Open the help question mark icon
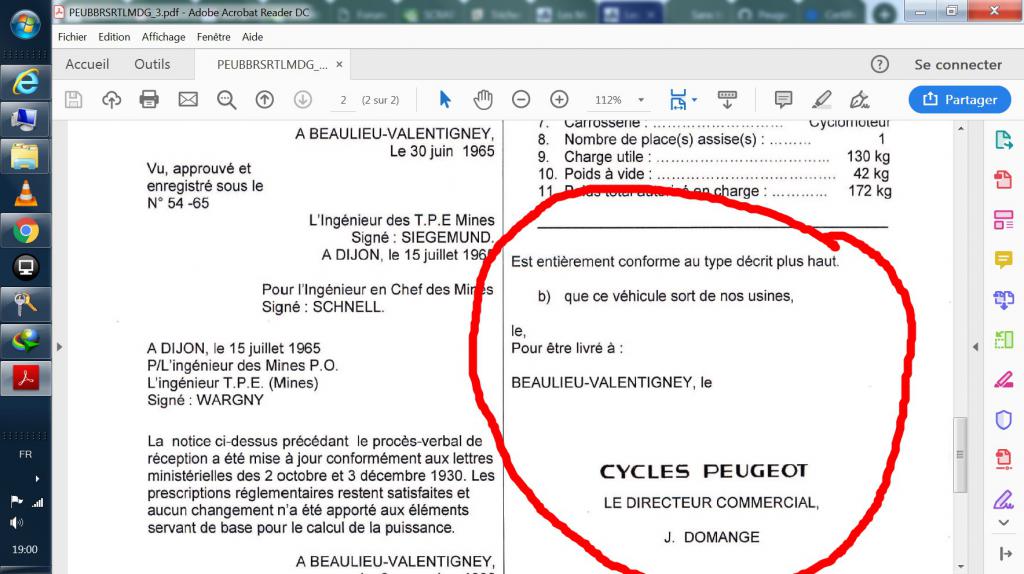 tap(880, 64)
